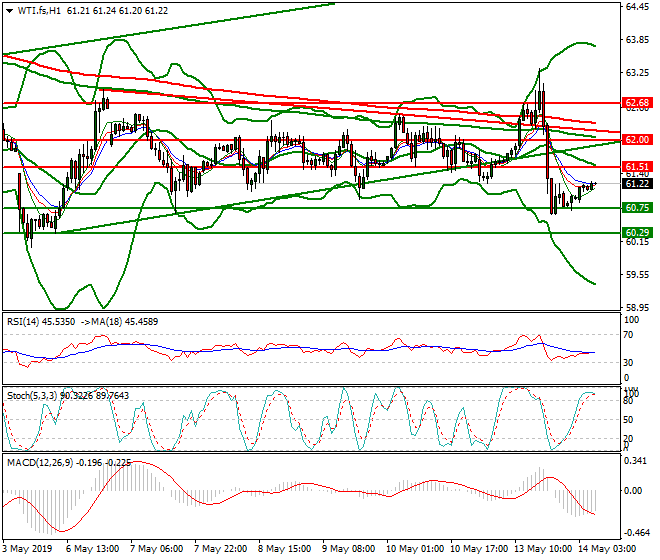Viewport: 660px width, 560px height.
Task: Click the RSI scale value 30
Action: tap(628, 363)
